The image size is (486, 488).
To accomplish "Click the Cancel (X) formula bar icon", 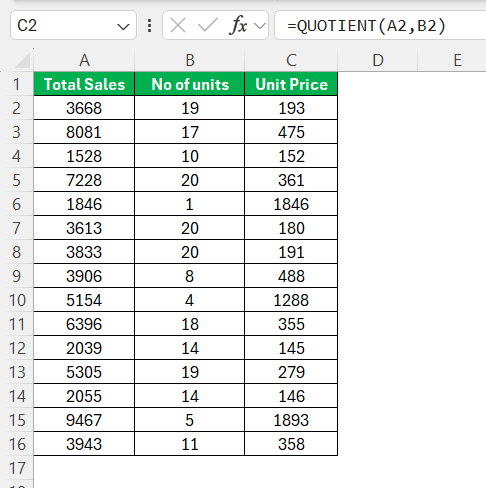I will click(178, 25).
